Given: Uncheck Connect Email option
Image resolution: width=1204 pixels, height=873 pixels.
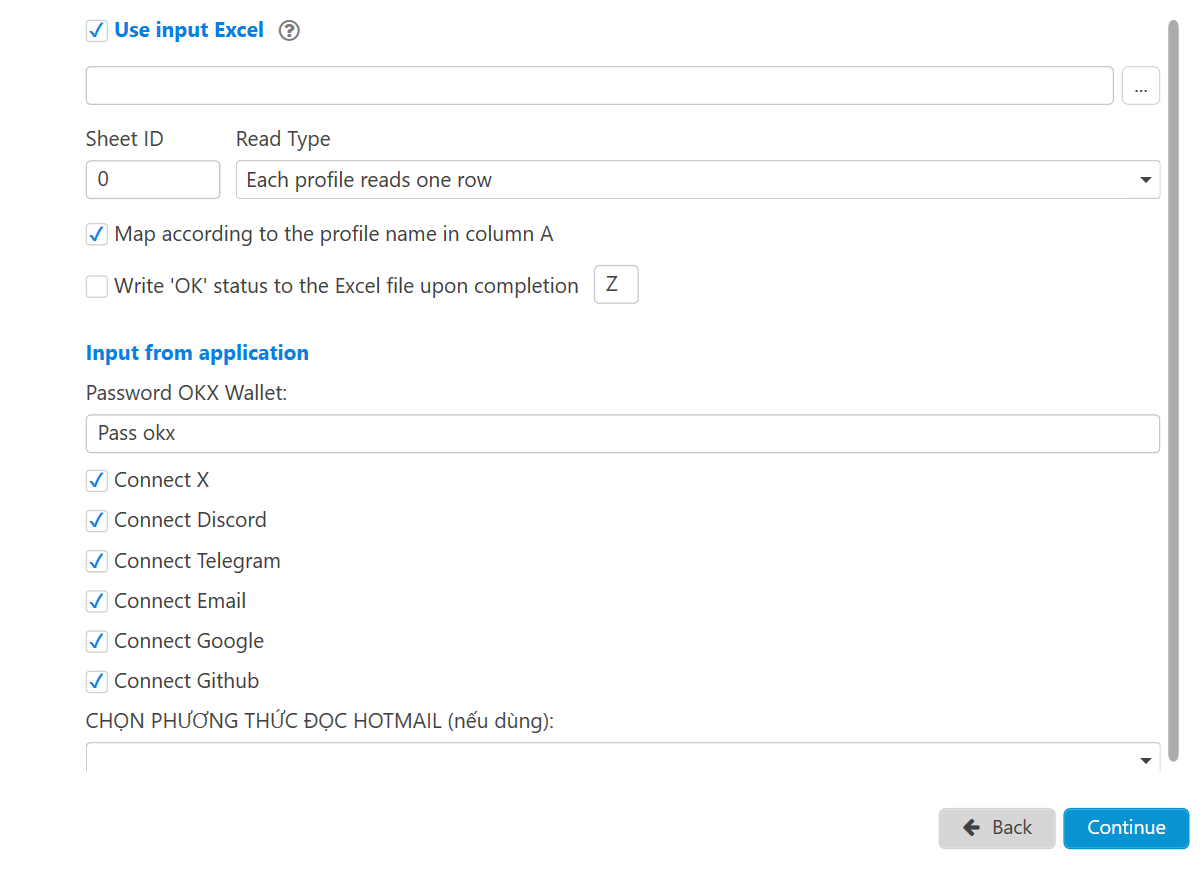Looking at the screenshot, I should (x=97, y=602).
